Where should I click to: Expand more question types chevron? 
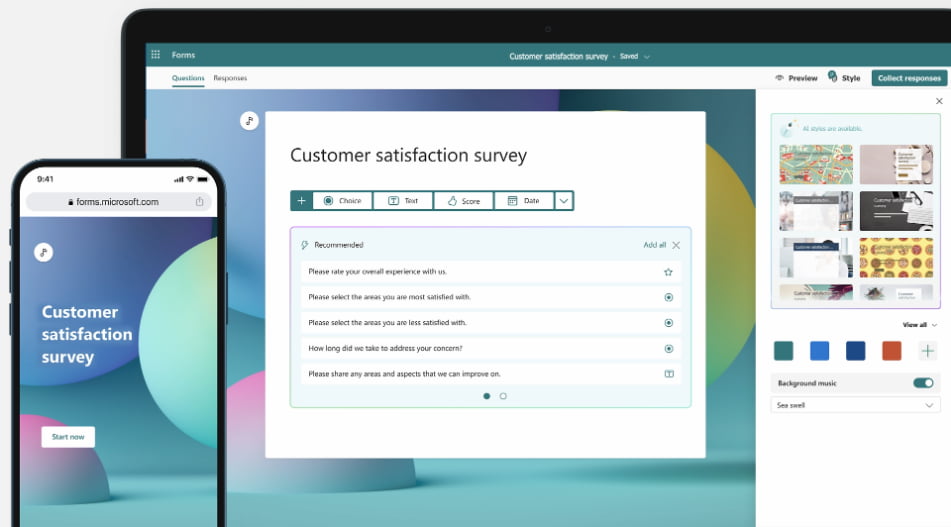click(564, 201)
